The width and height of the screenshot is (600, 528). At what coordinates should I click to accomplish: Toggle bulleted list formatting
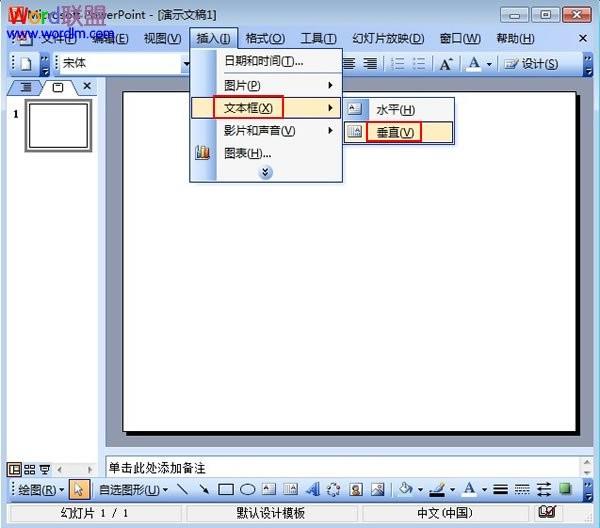[x=419, y=64]
